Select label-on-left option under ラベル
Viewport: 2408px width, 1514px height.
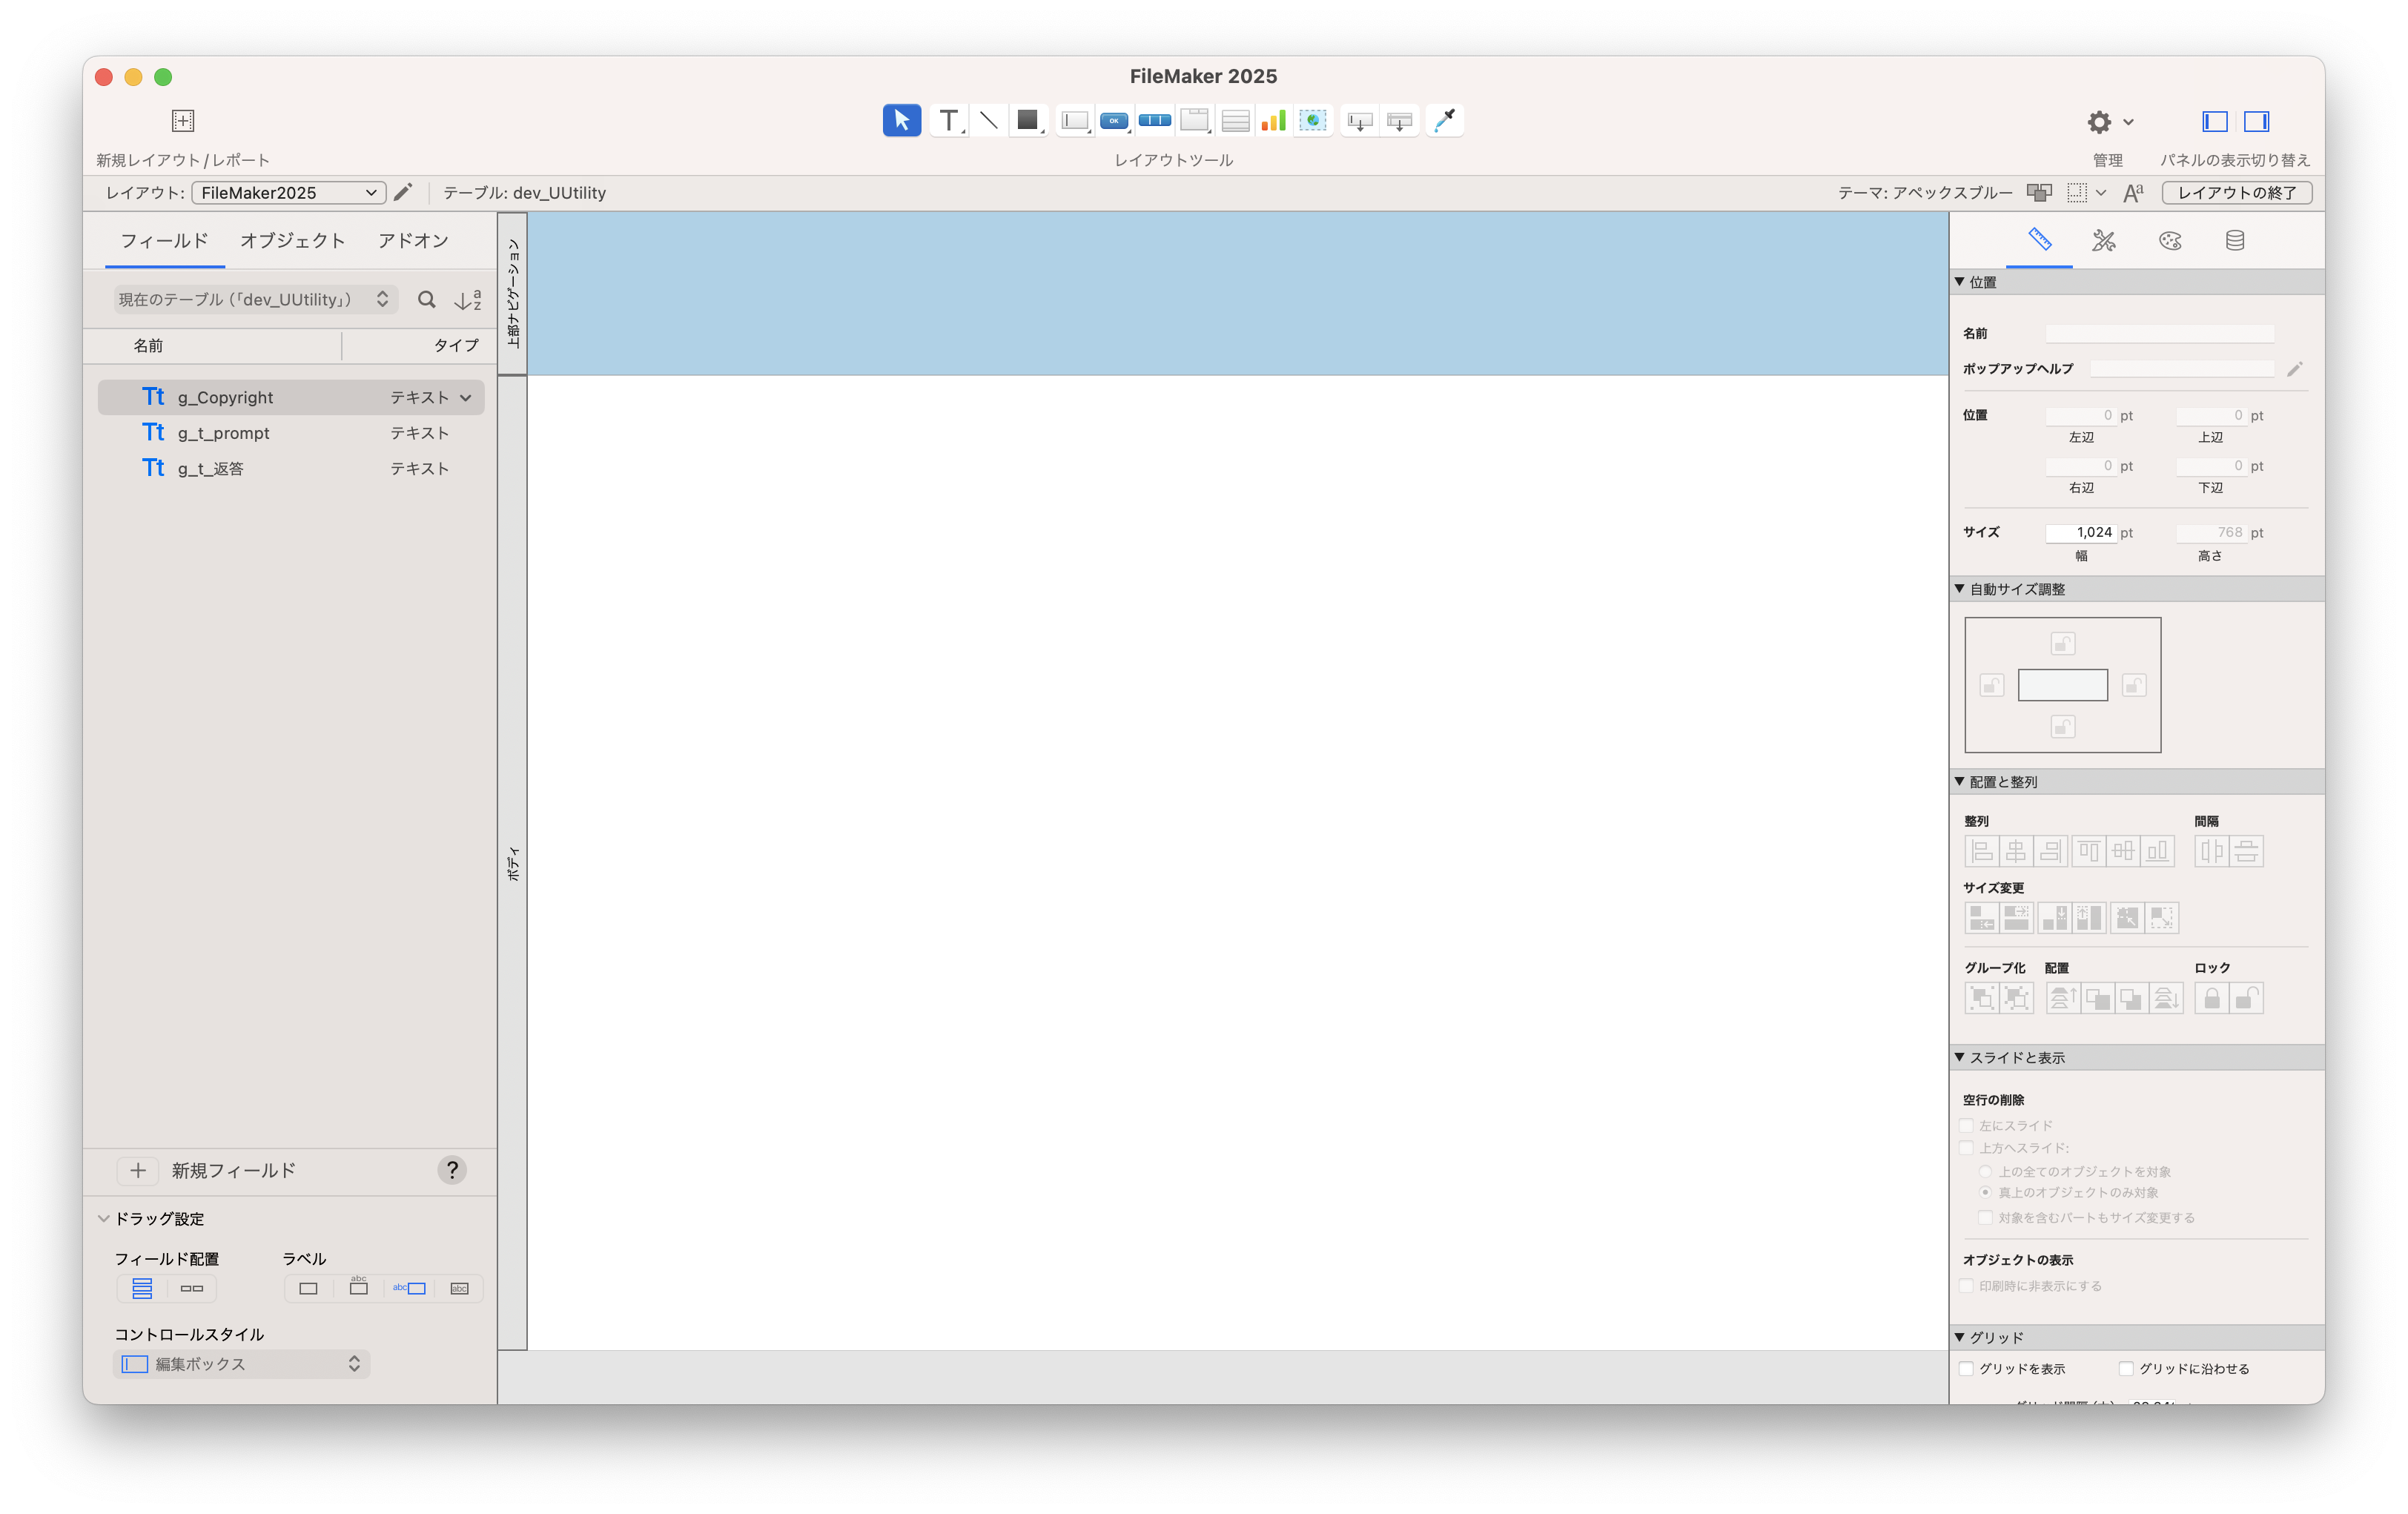[x=409, y=1288]
